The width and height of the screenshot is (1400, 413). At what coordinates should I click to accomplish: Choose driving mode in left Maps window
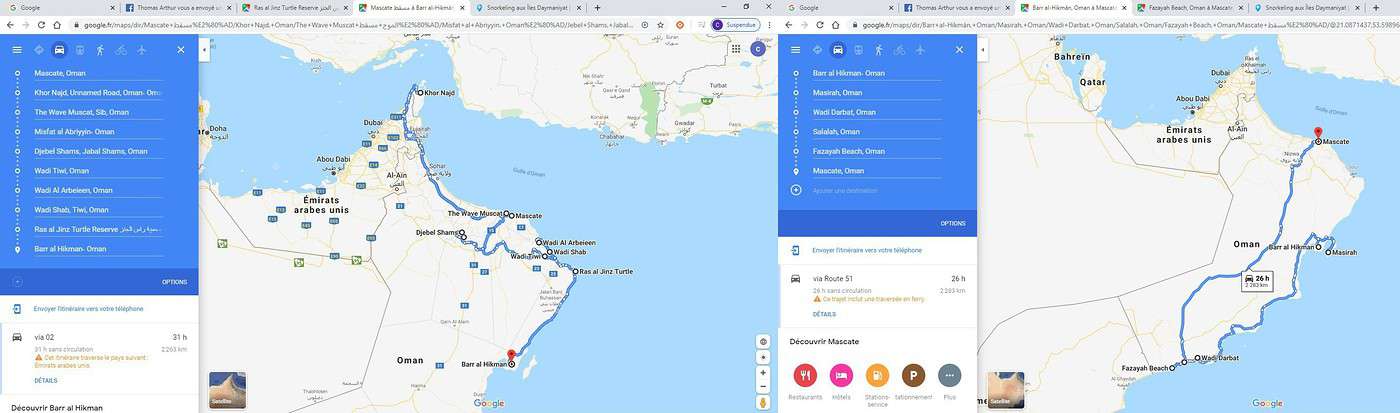(x=59, y=49)
